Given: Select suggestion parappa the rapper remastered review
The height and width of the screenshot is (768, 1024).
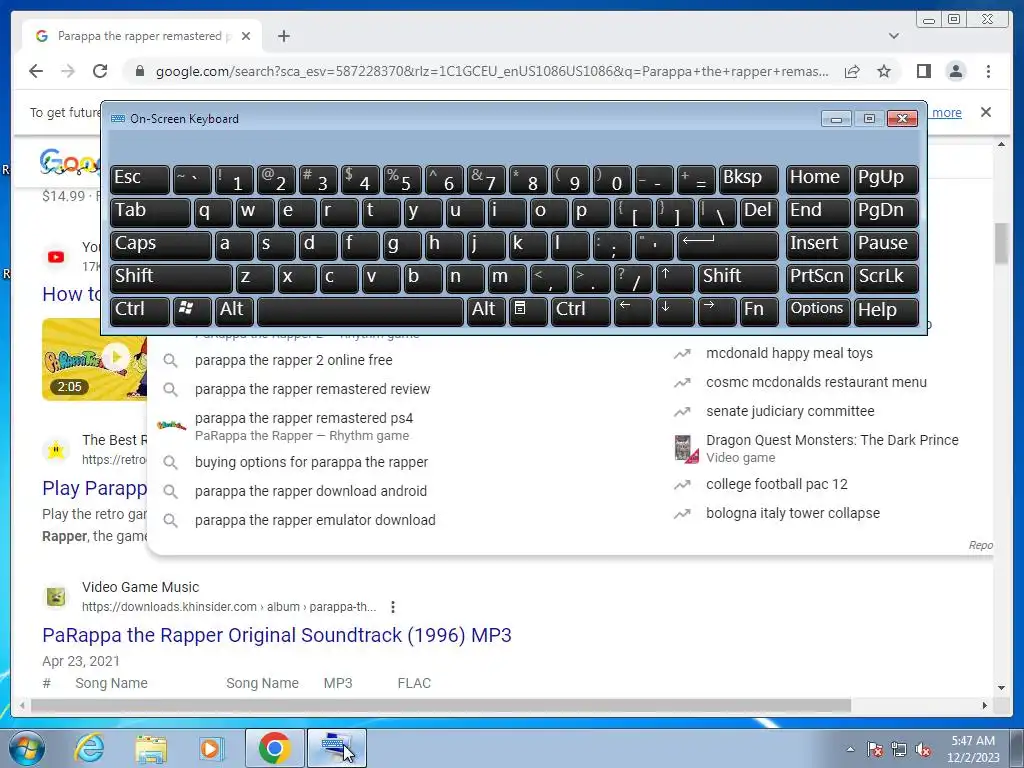Looking at the screenshot, I should (x=312, y=389).
